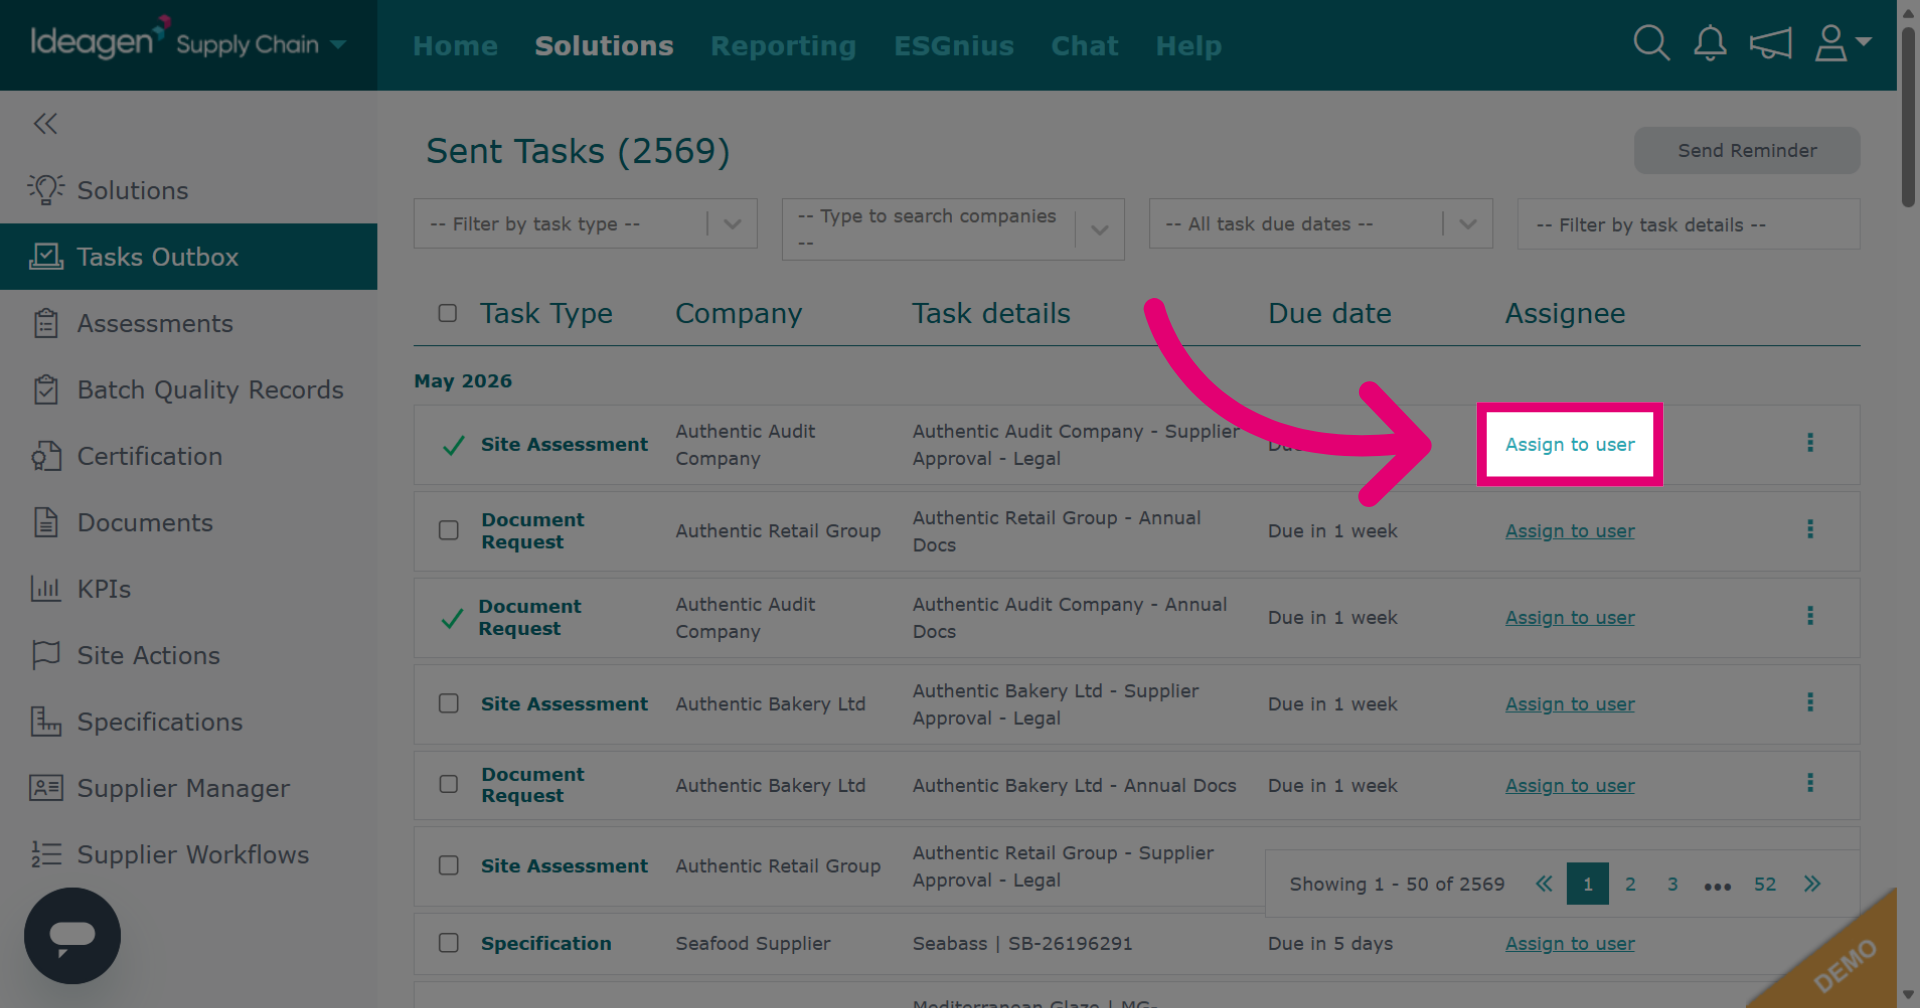1920x1008 pixels.
Task: Click the Assessments clipboard icon
Action: coord(46,323)
